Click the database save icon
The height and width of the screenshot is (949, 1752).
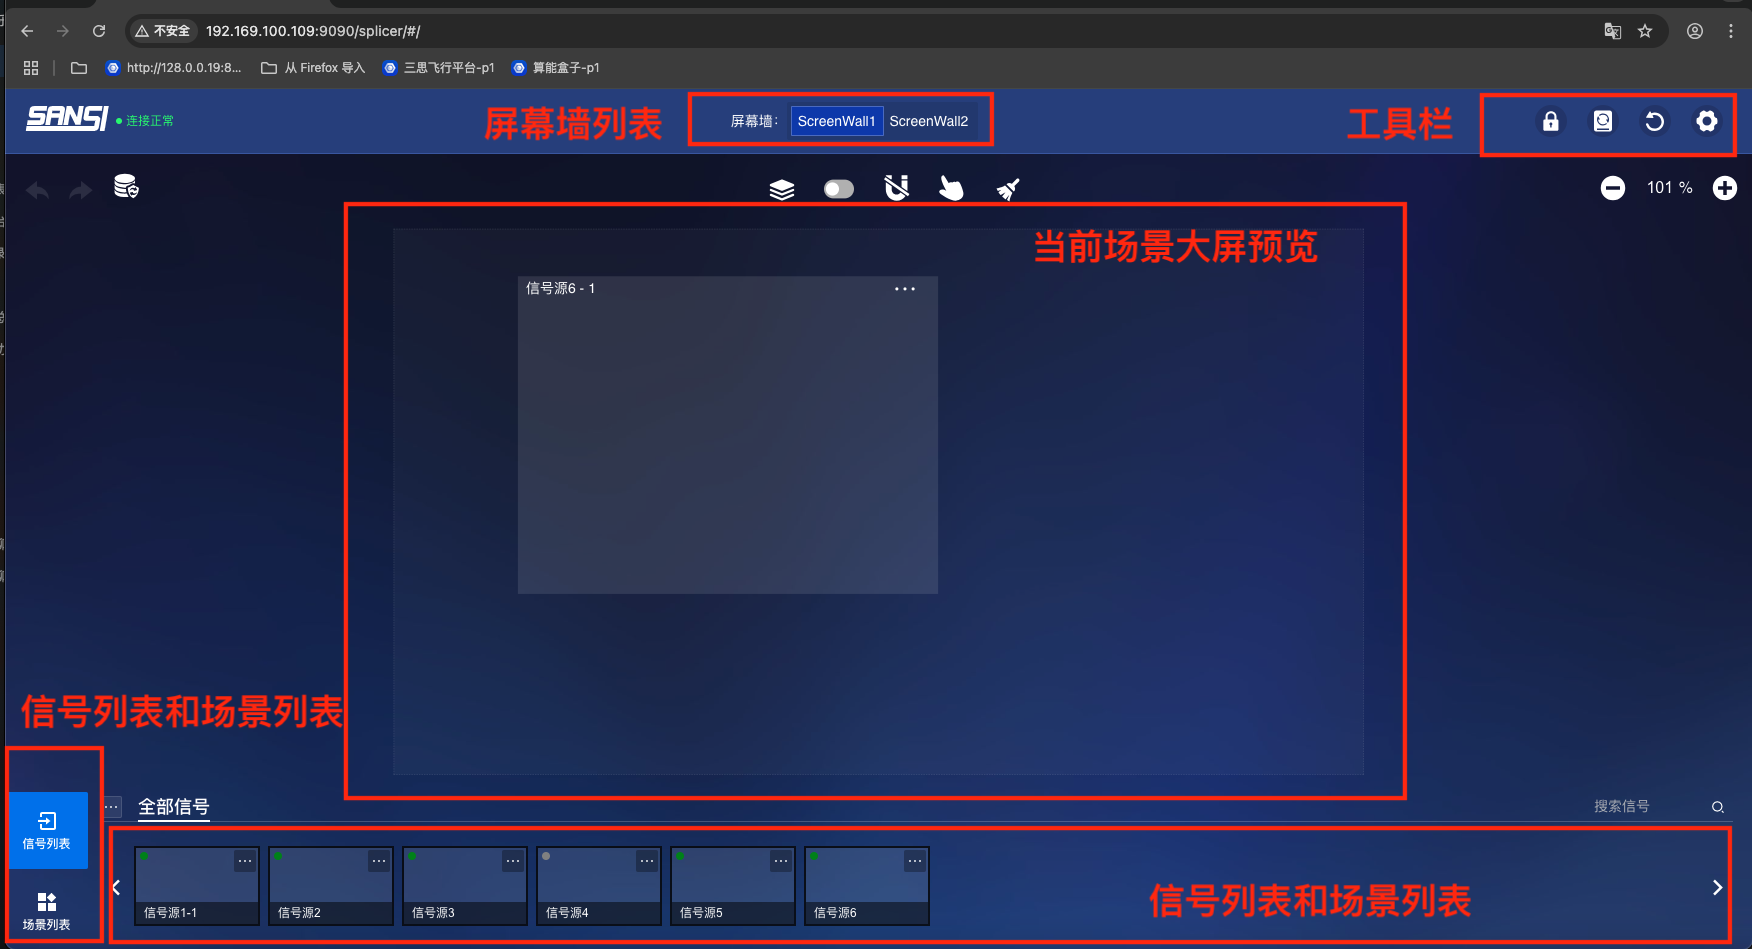point(126,187)
